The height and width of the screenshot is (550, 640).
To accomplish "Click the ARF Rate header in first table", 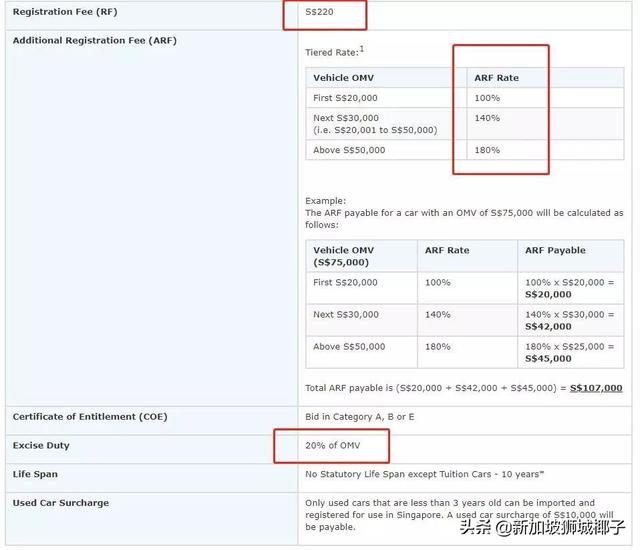I will (x=498, y=78).
